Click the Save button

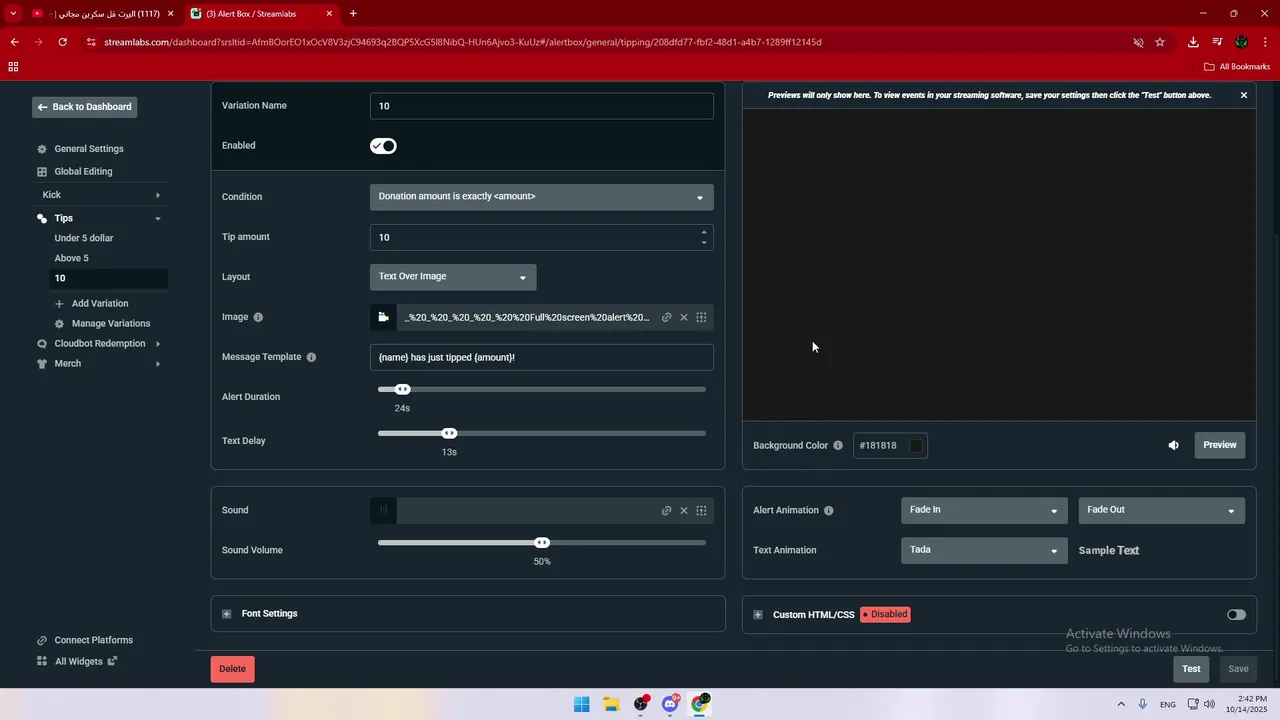1238,669
